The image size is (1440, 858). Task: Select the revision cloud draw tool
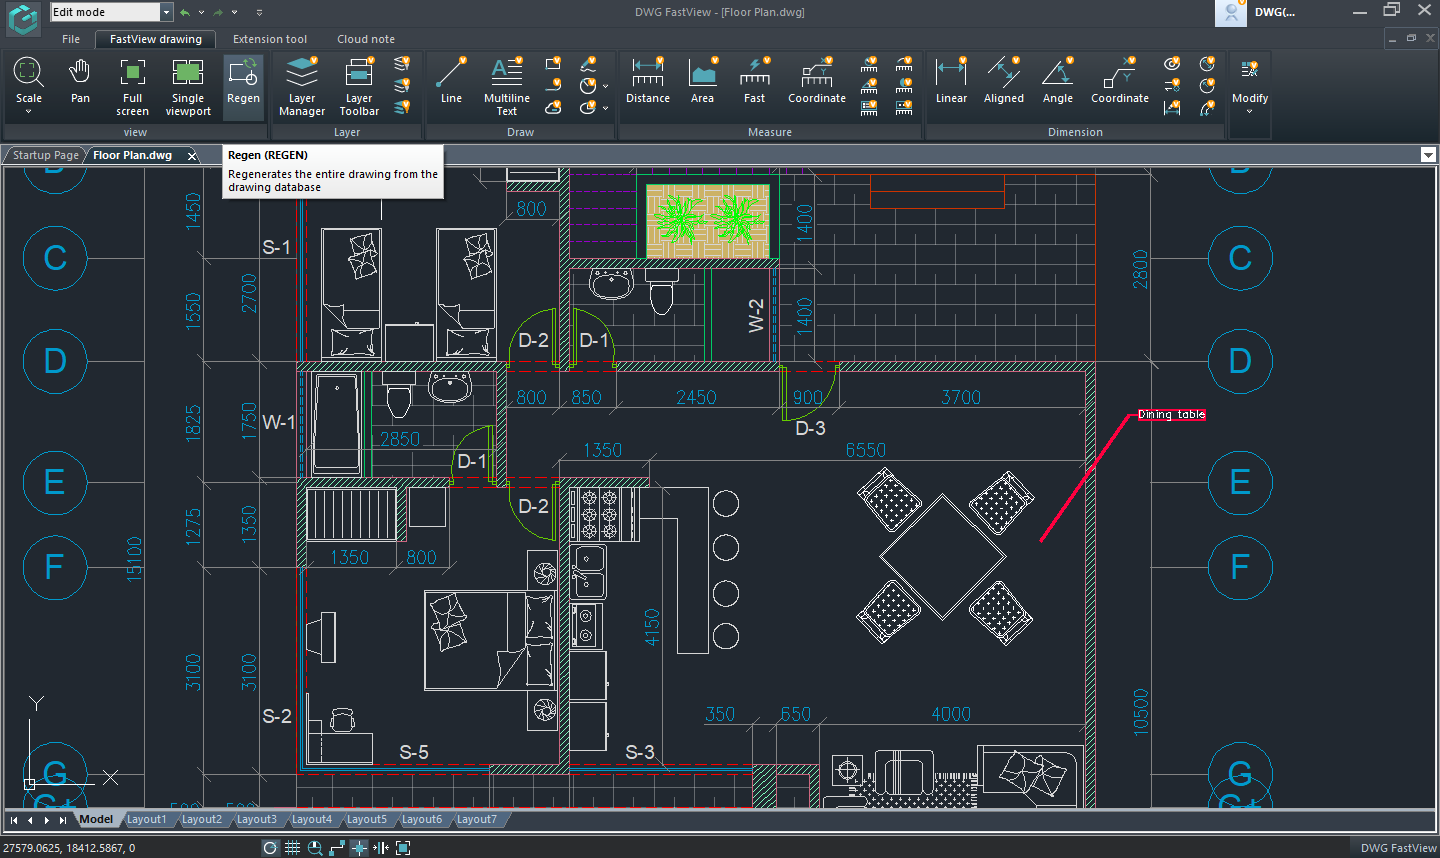[553, 107]
